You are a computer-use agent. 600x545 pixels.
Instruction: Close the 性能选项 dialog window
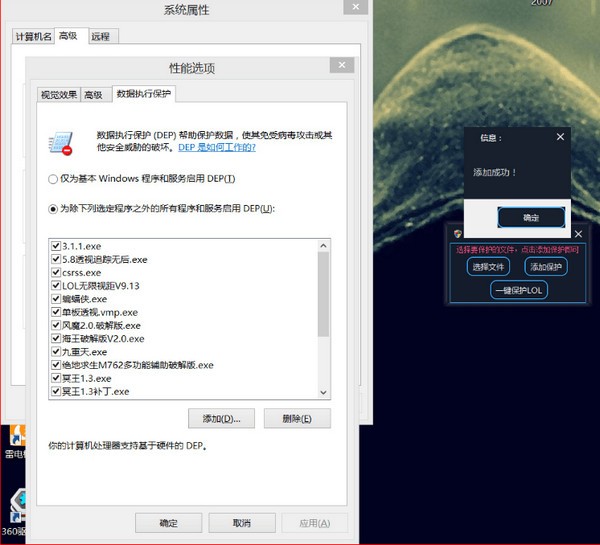[340, 67]
